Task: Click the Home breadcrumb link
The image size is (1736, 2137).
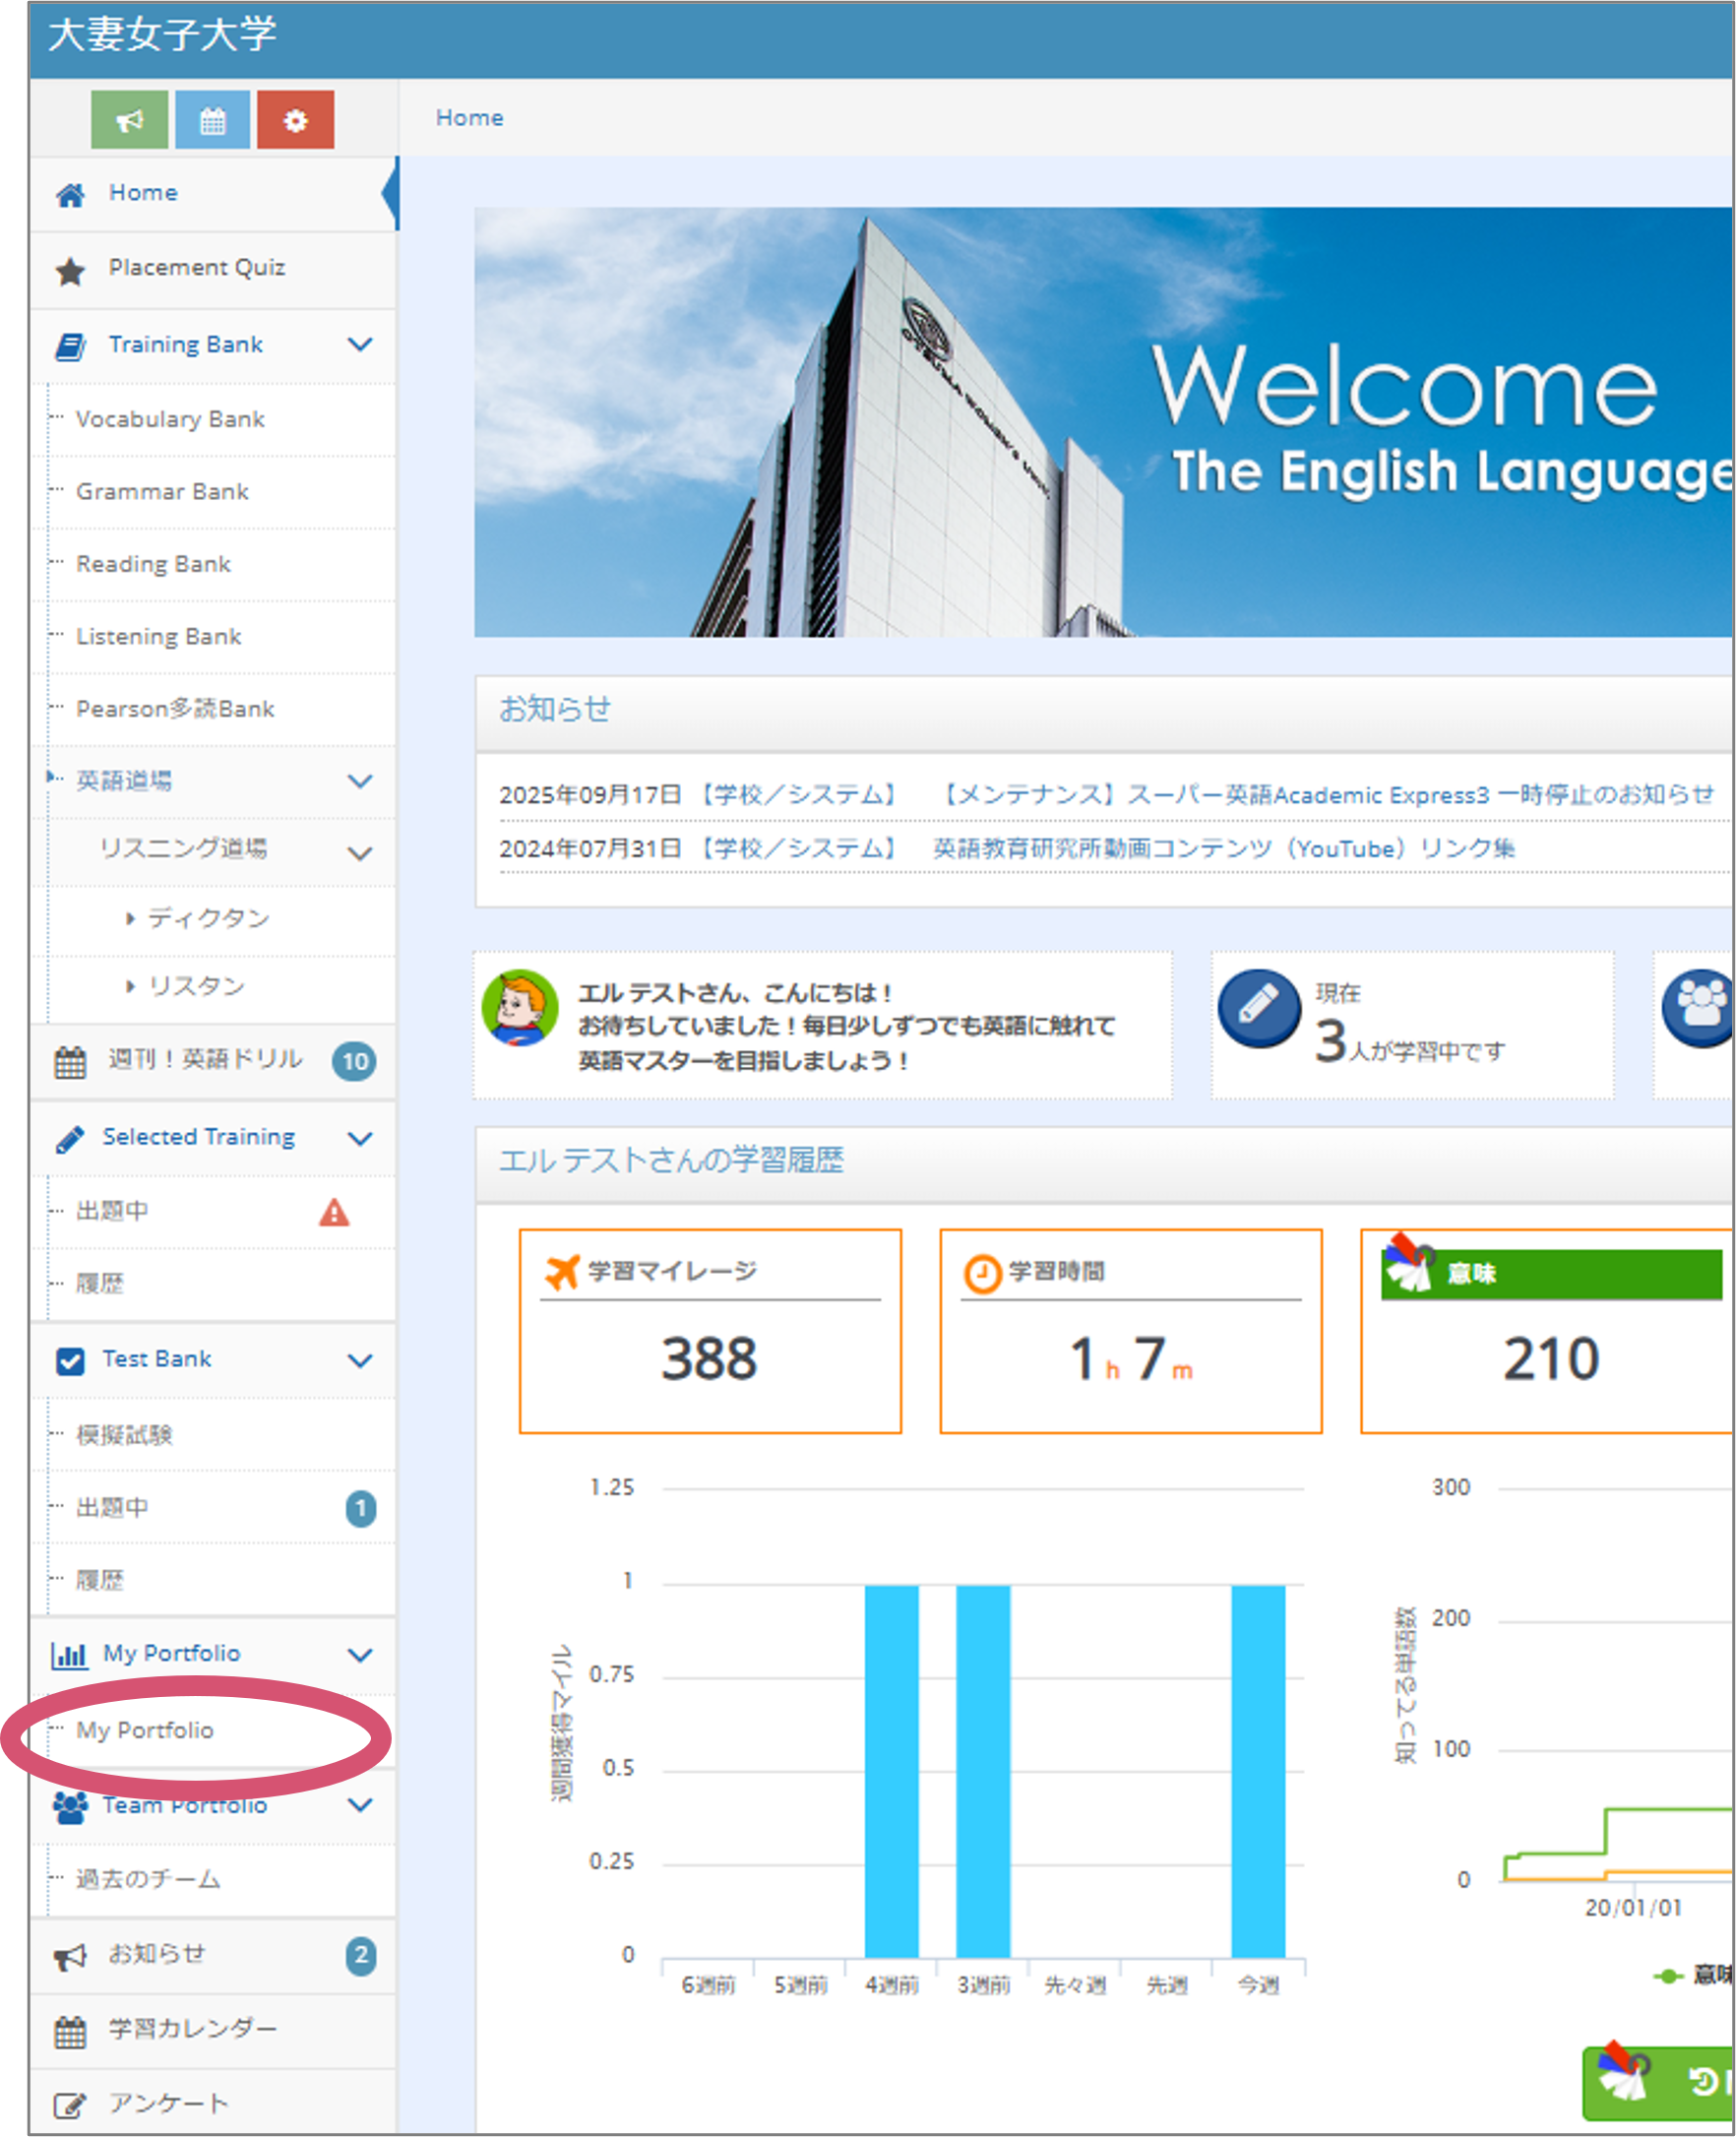Action: pos(469,118)
